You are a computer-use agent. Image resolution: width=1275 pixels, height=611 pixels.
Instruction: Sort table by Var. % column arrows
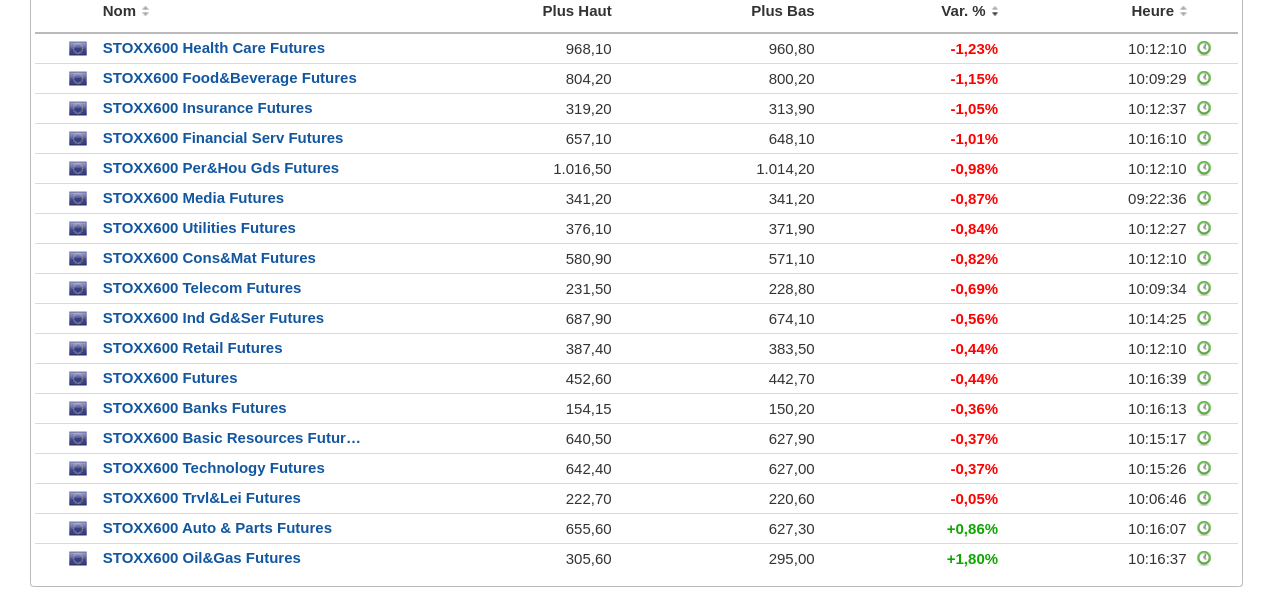click(x=994, y=11)
